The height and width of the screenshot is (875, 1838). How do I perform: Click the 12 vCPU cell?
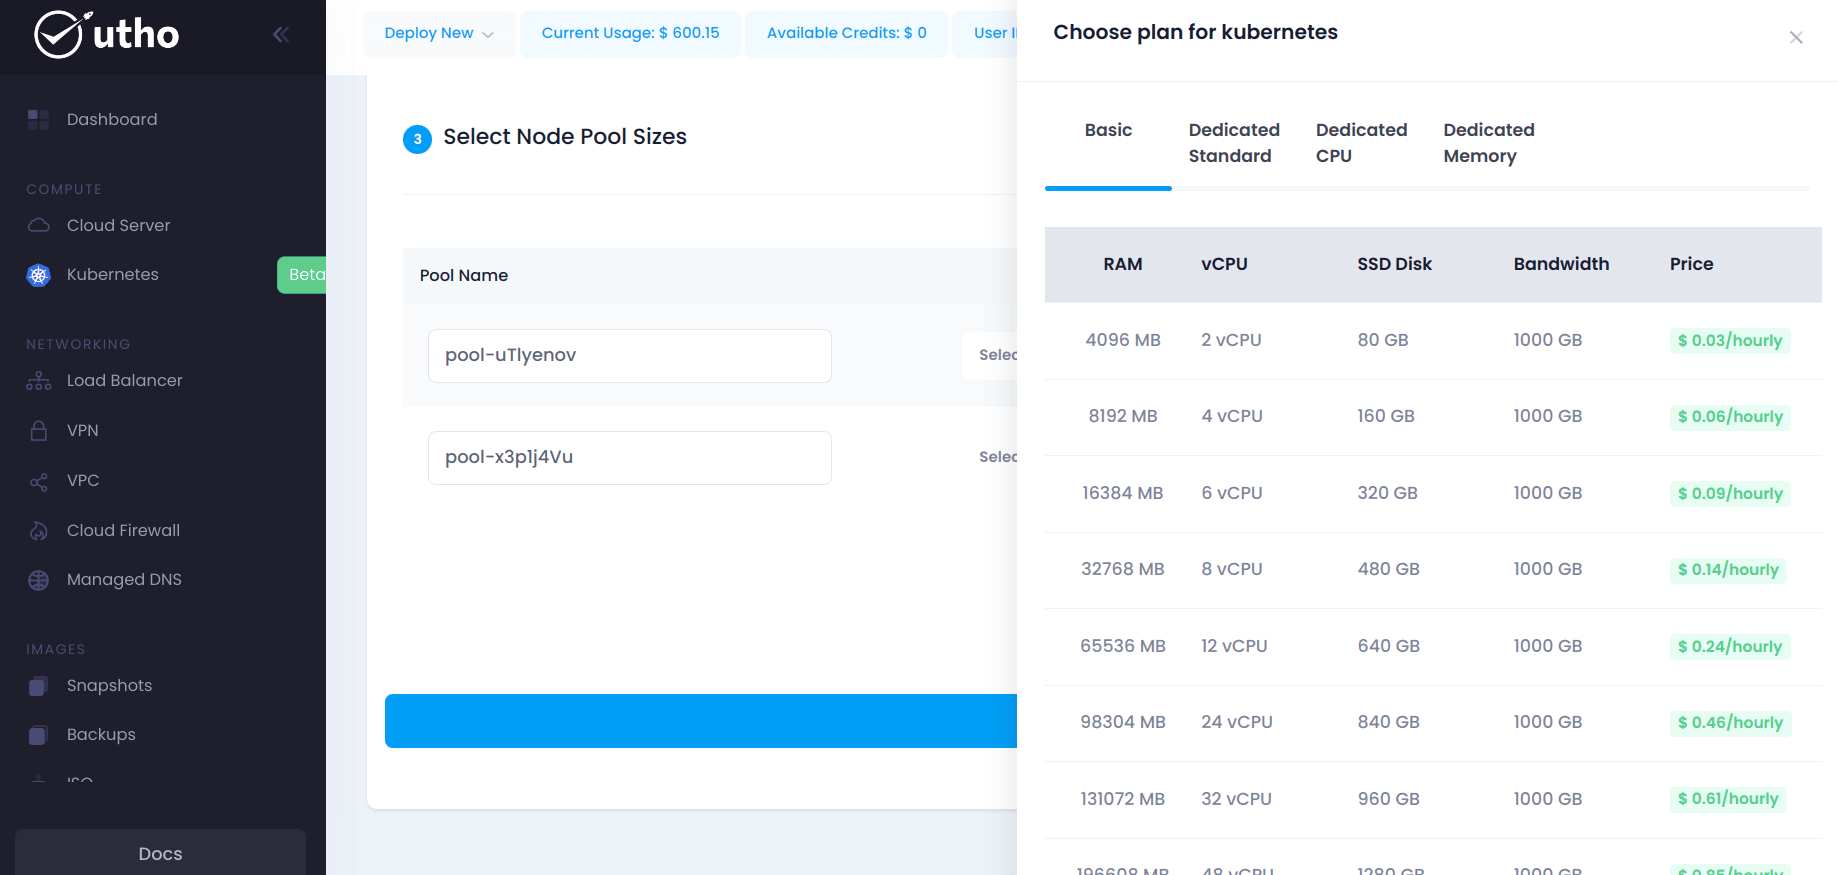click(x=1234, y=646)
